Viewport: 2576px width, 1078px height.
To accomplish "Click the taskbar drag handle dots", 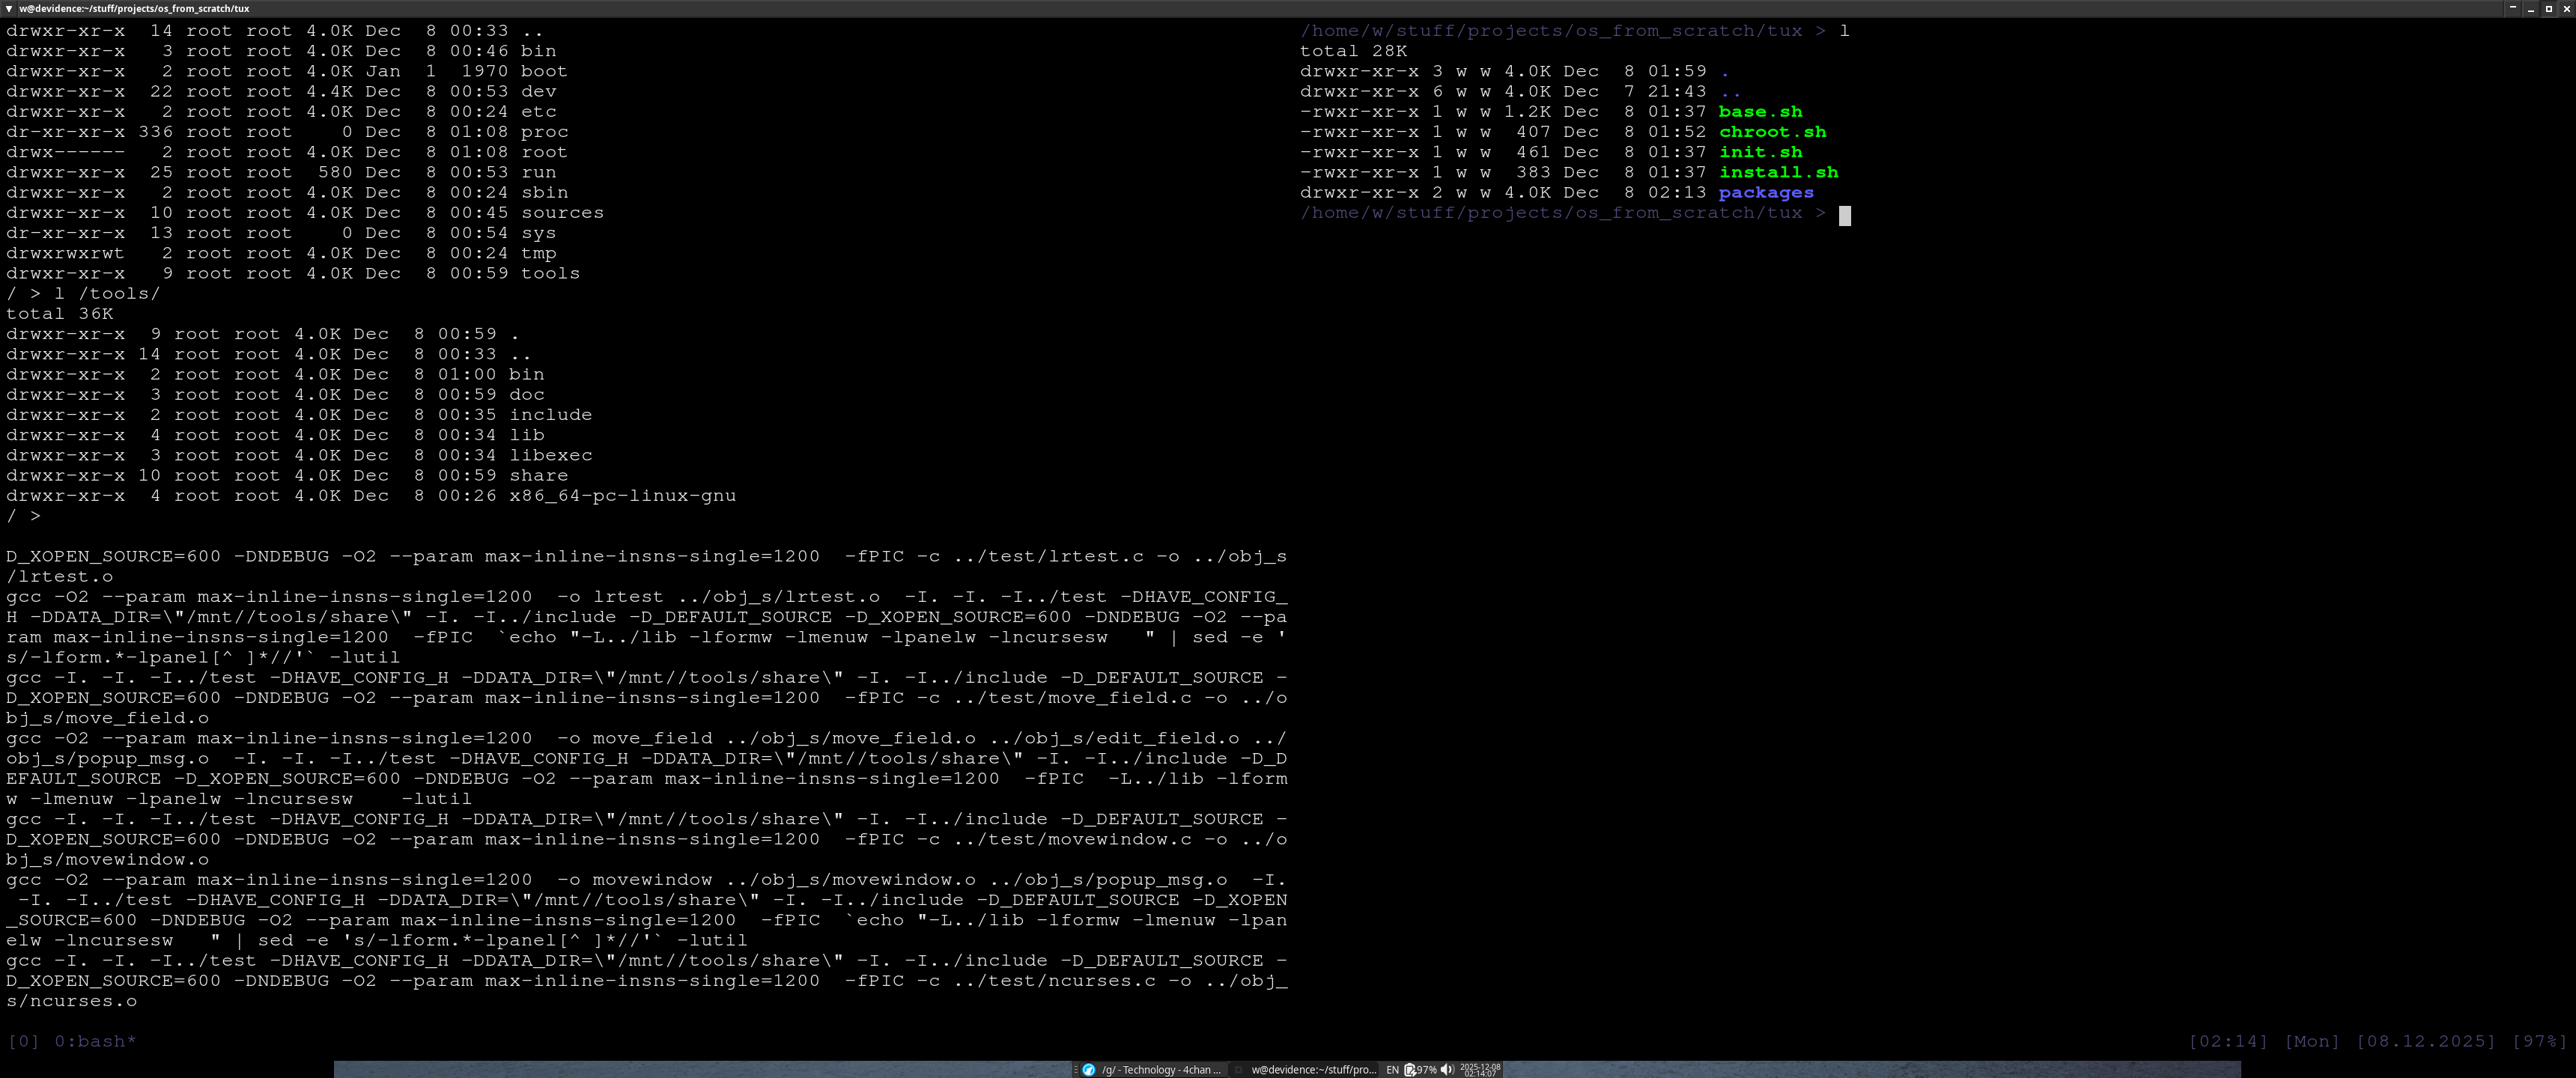I will coord(1075,1069).
